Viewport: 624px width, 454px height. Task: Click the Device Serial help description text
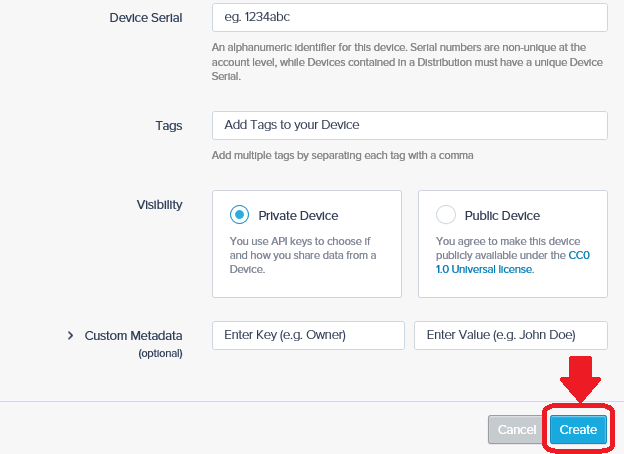(407, 62)
